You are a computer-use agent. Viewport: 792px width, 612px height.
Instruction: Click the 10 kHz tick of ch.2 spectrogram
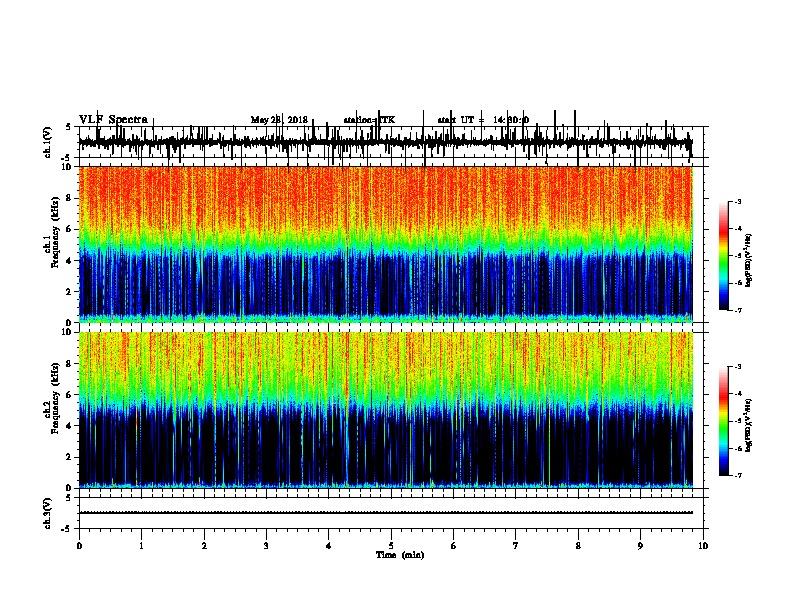[68, 332]
